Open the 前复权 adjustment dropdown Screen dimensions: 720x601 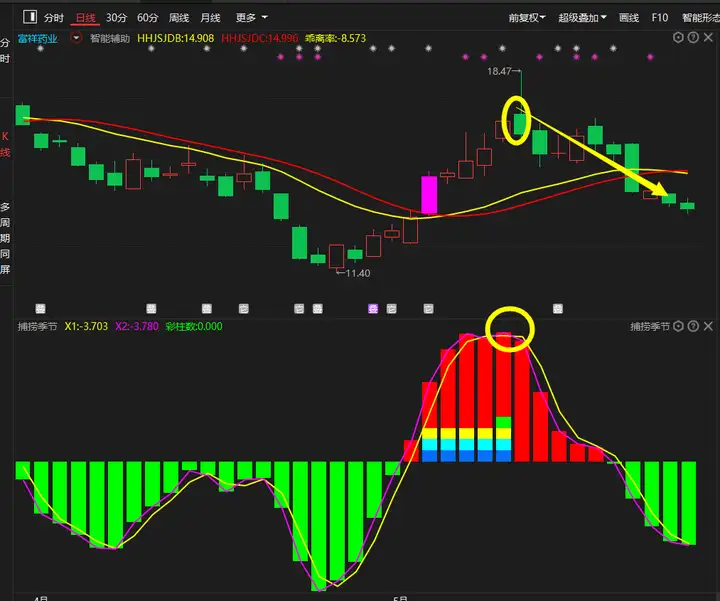point(526,18)
